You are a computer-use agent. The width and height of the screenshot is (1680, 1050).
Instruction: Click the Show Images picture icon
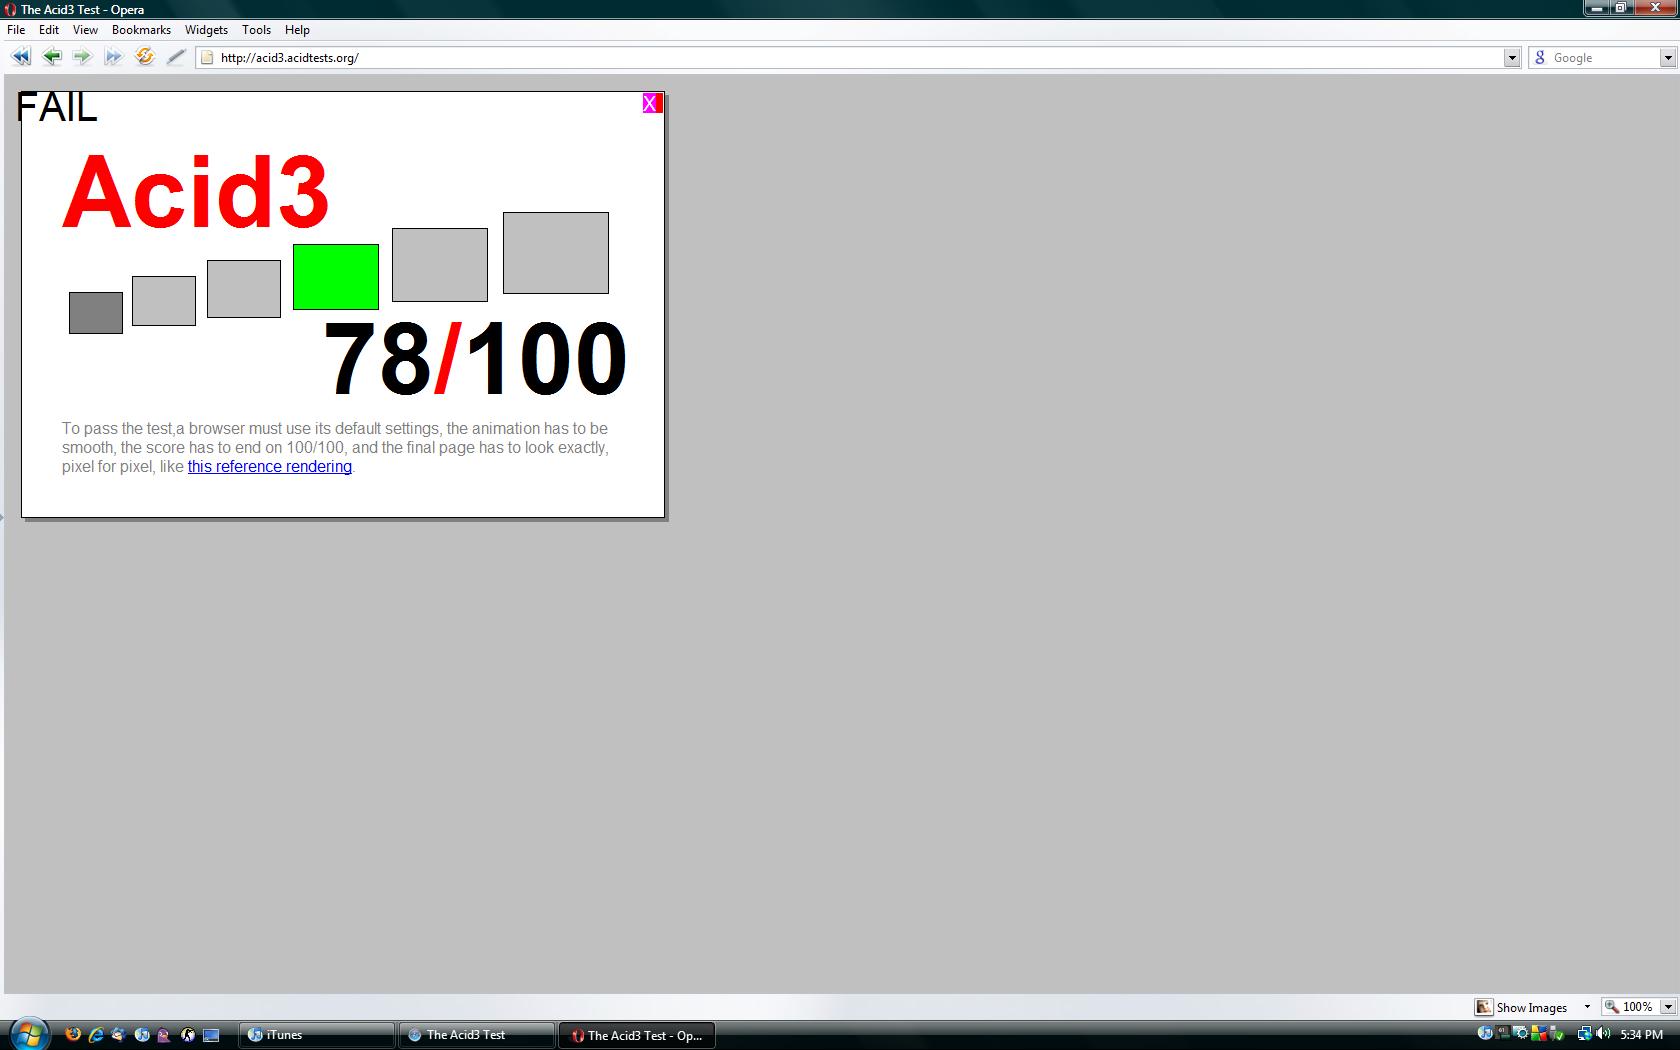click(1484, 1007)
